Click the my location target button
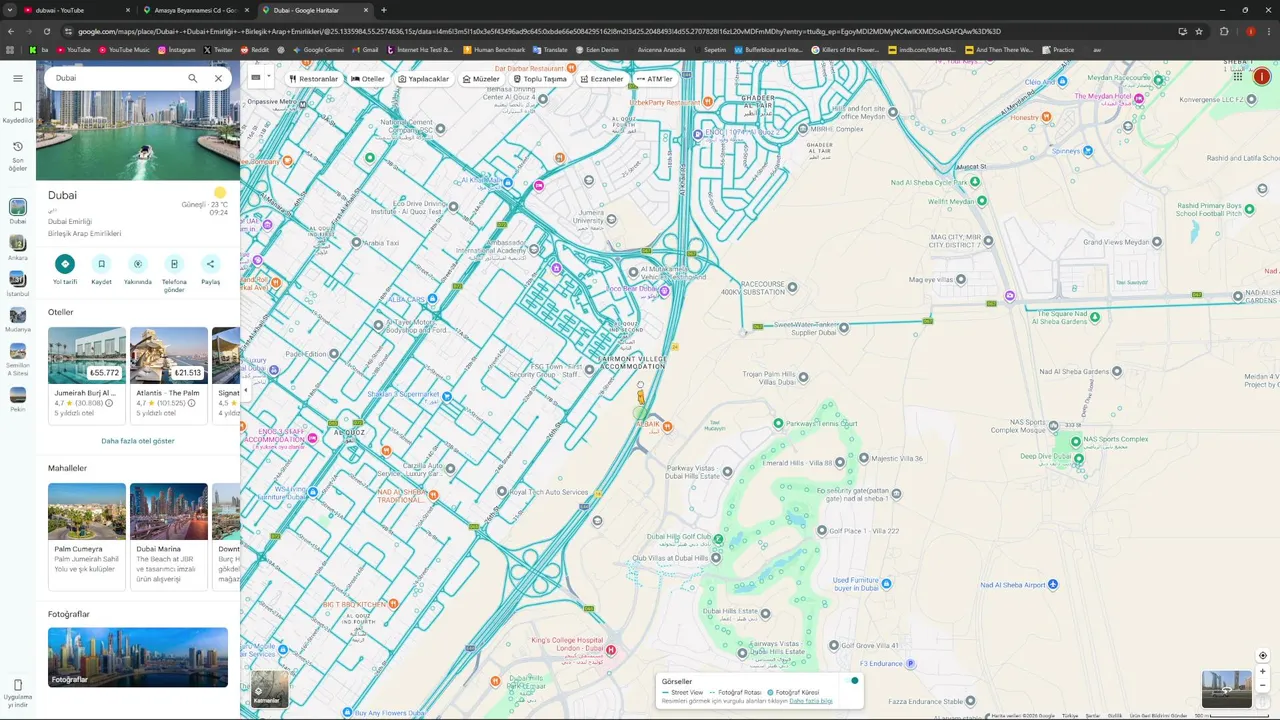 tap(1262, 656)
